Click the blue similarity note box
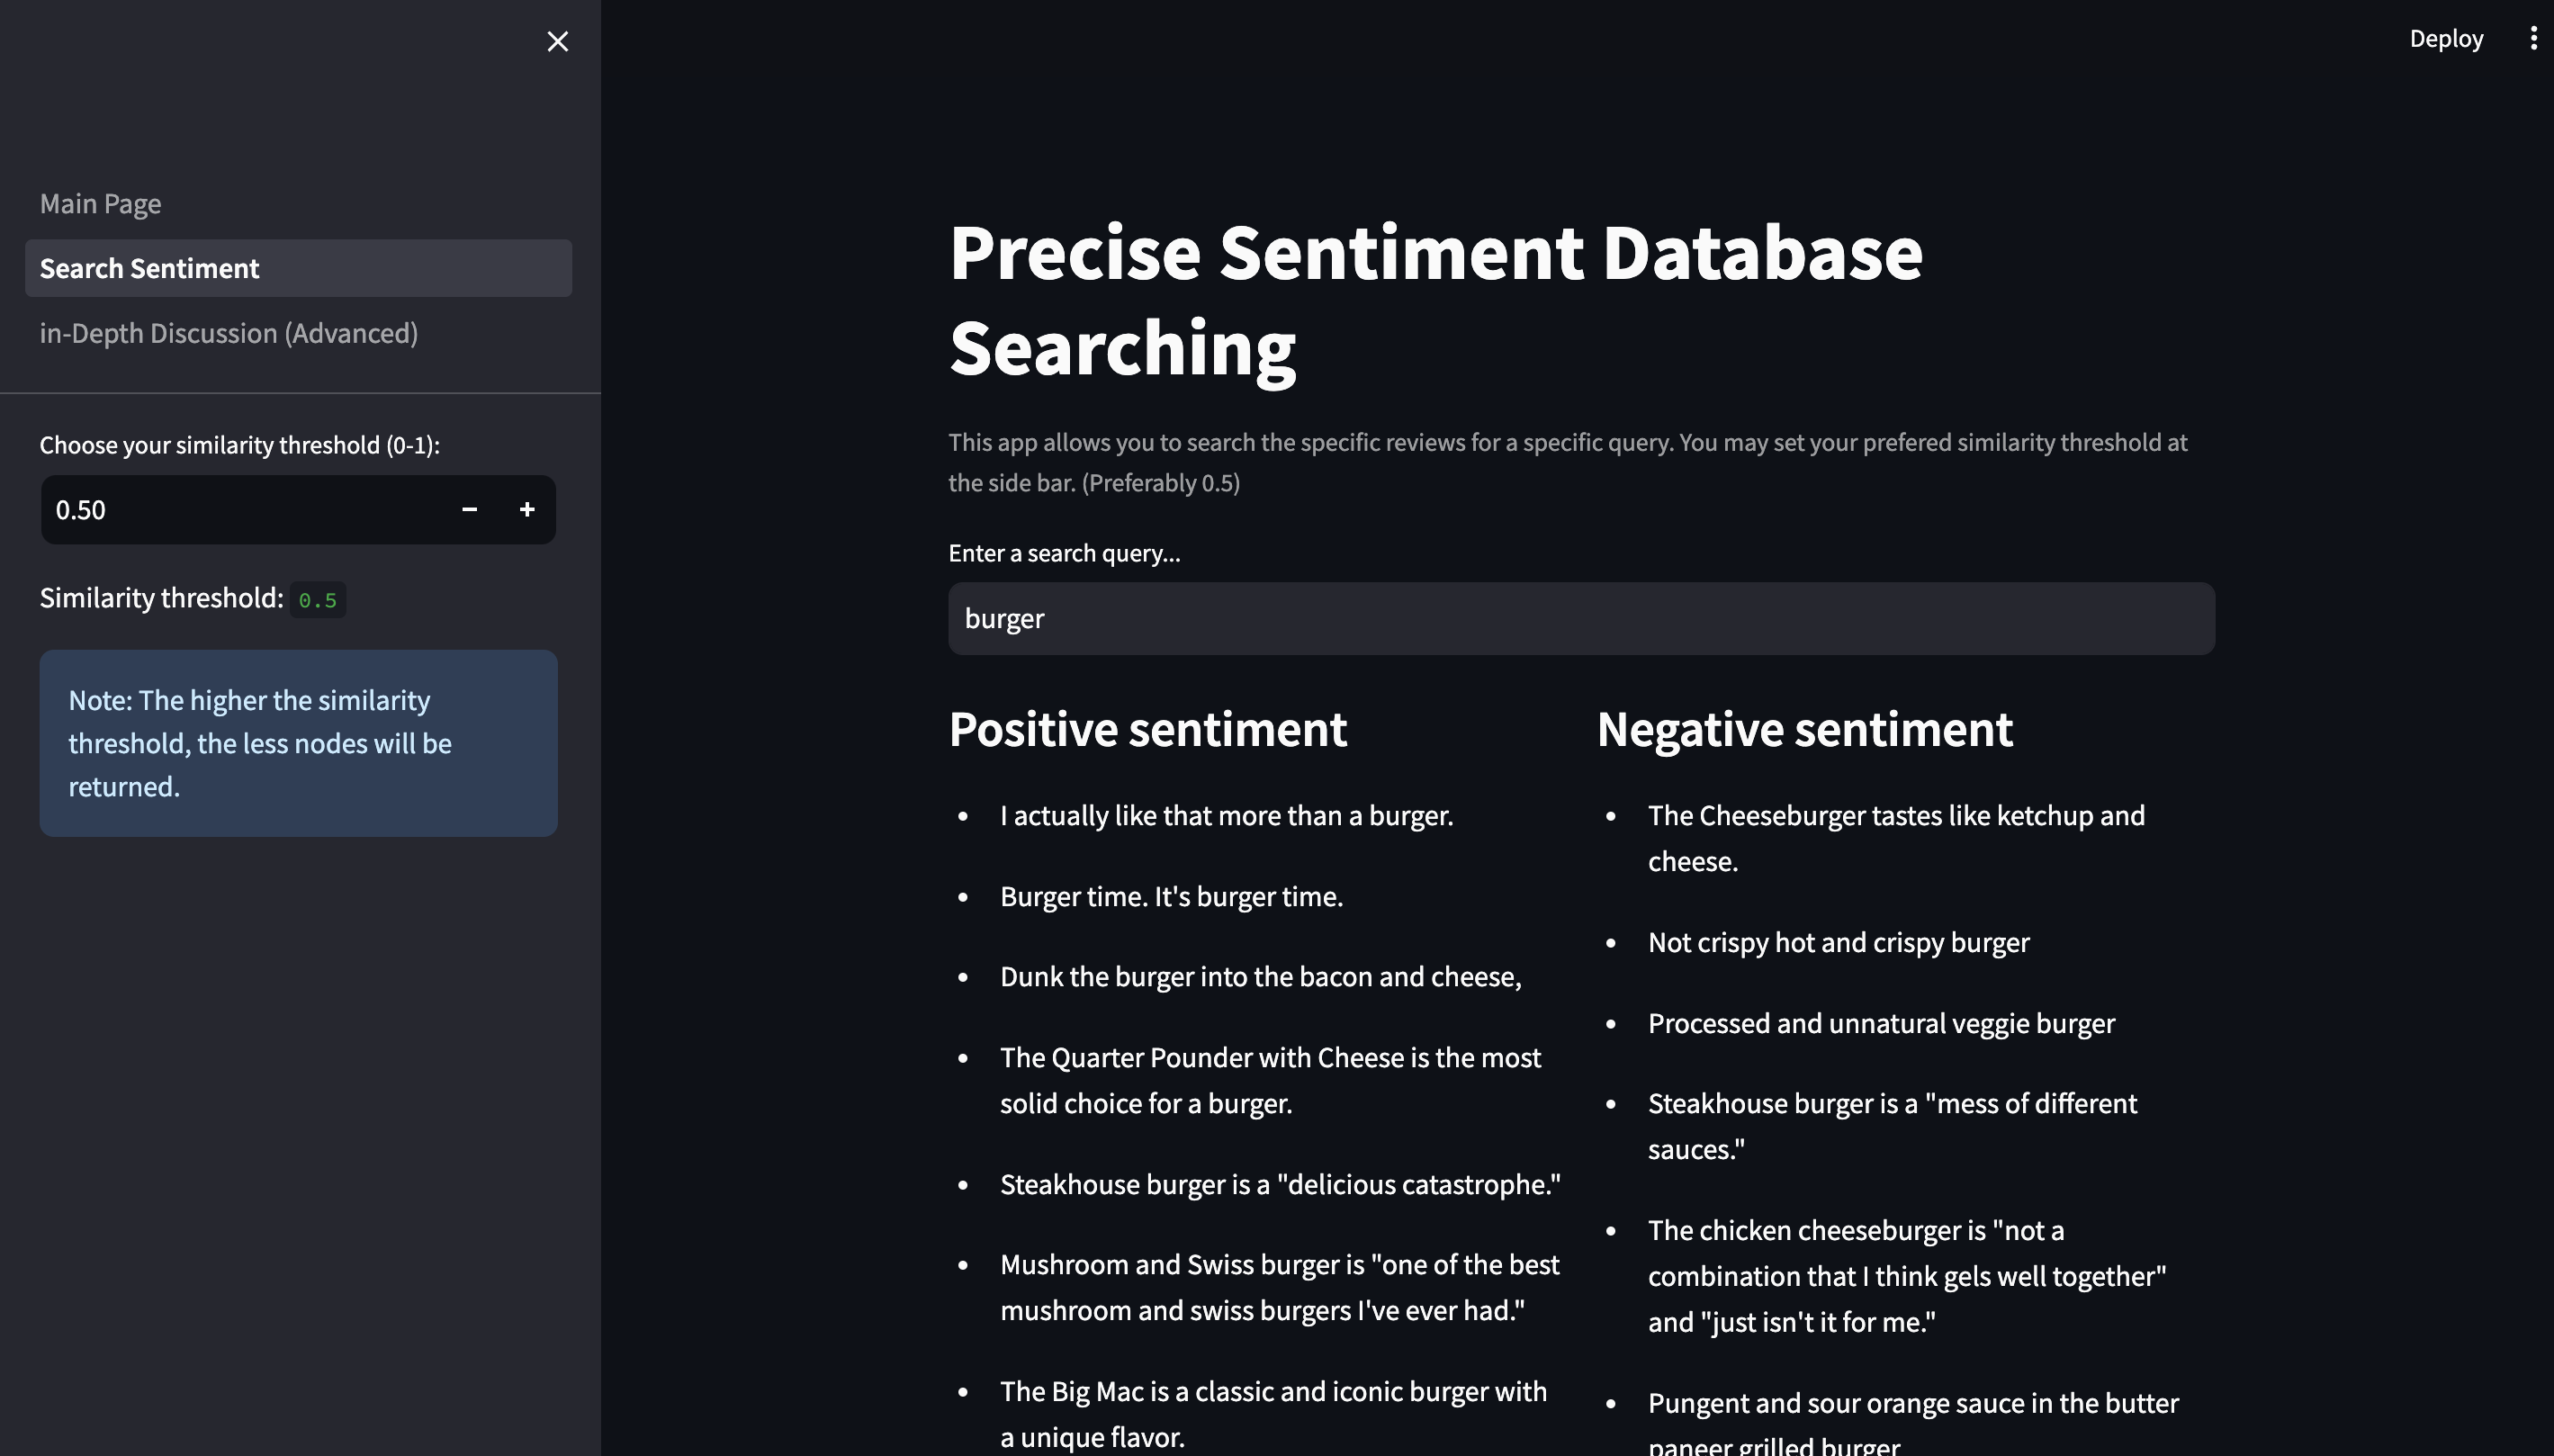The width and height of the screenshot is (2554, 1456). pyautogui.click(x=298, y=743)
